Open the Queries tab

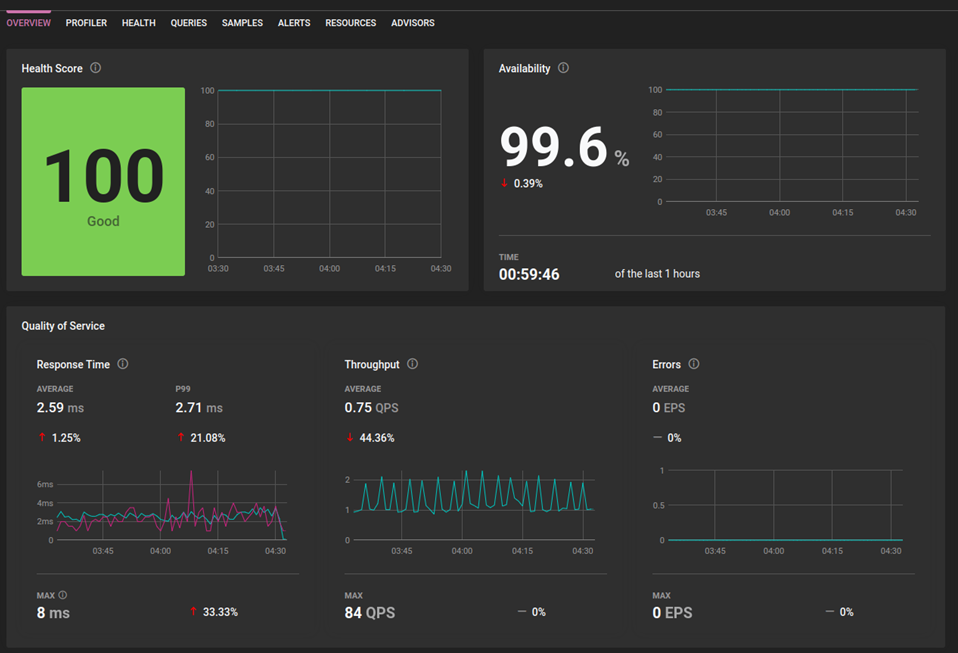pyautogui.click(x=189, y=23)
